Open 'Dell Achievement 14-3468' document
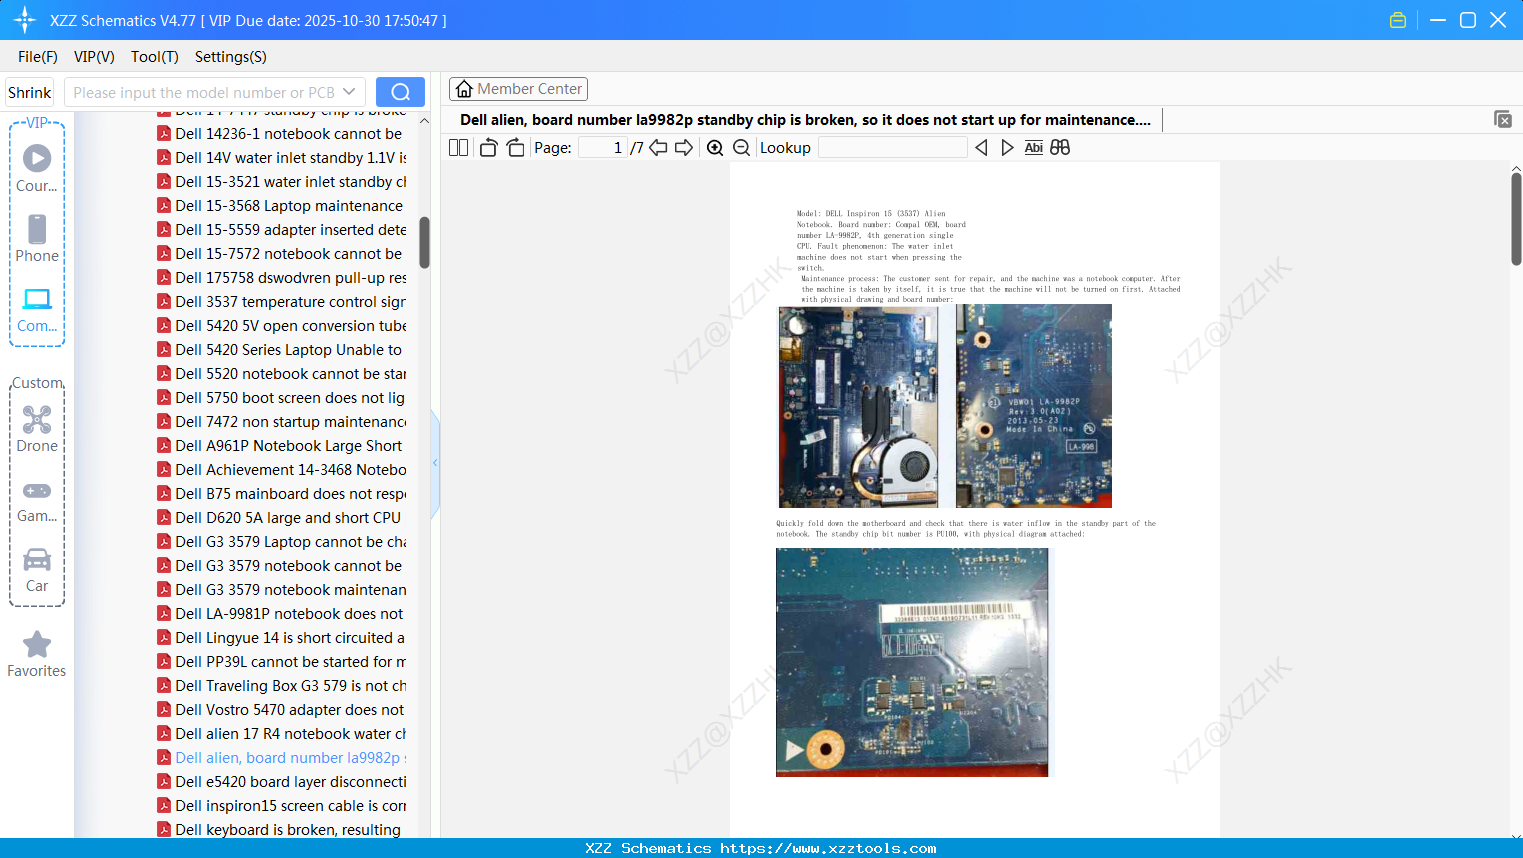This screenshot has width=1523, height=858. tap(282, 470)
